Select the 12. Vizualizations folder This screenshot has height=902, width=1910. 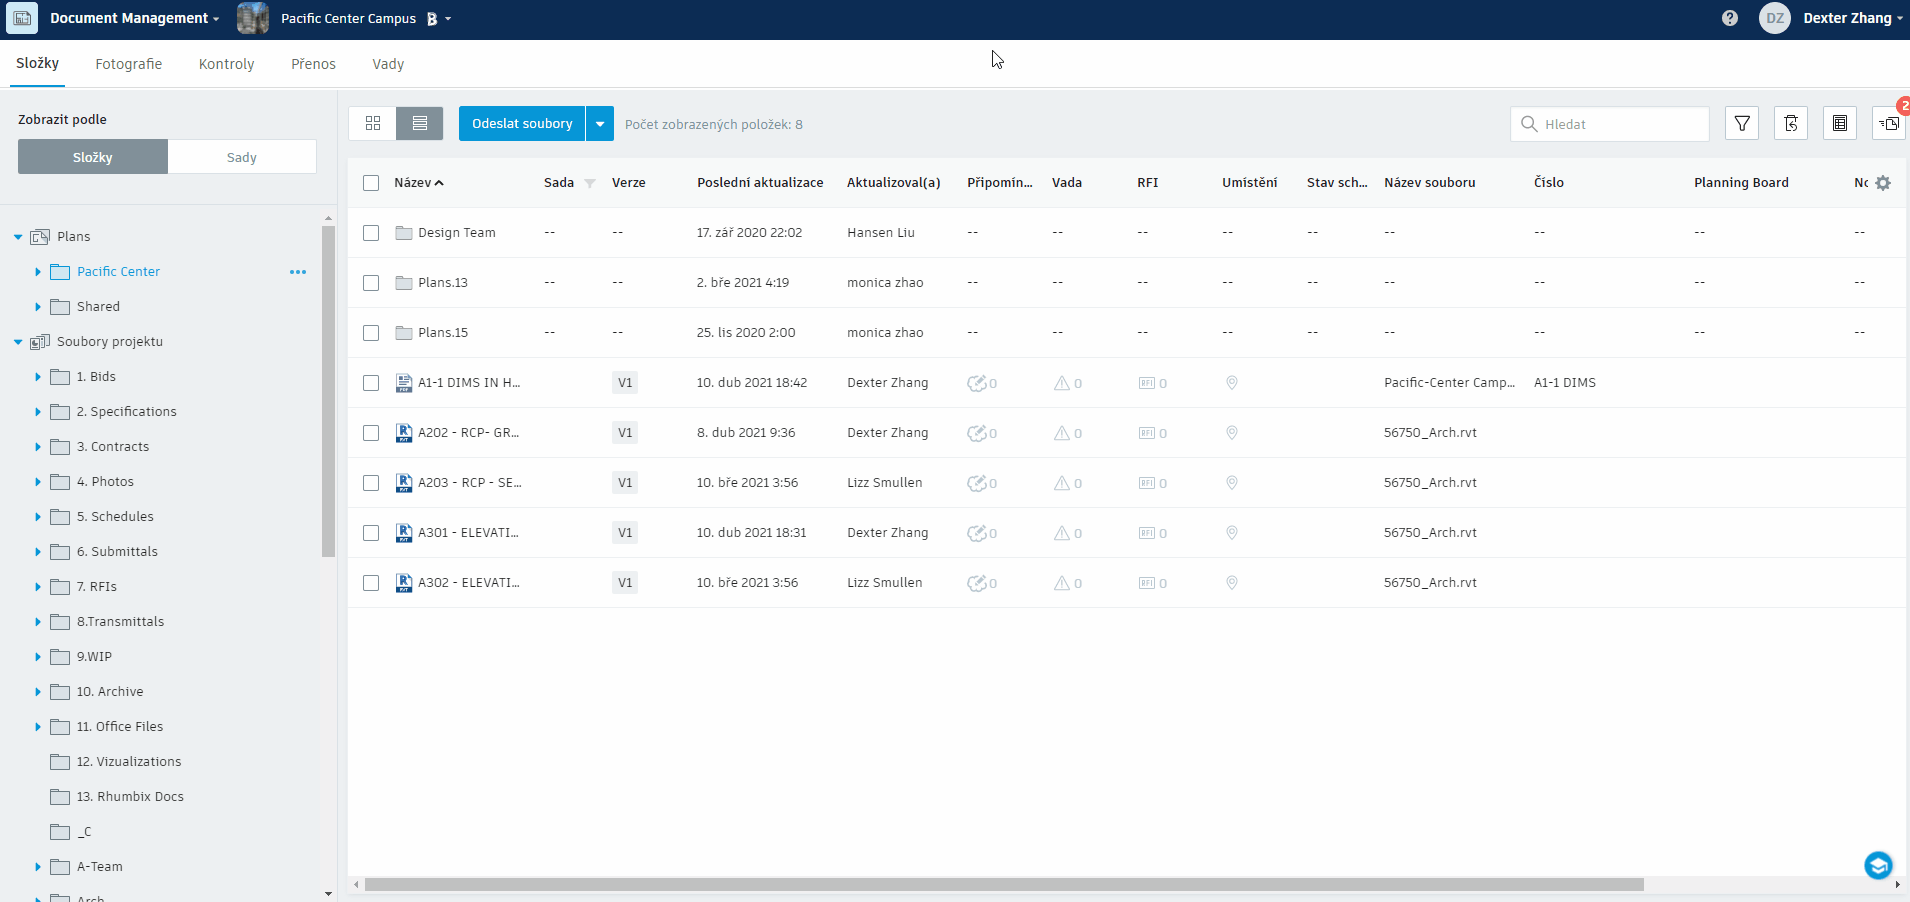129,762
